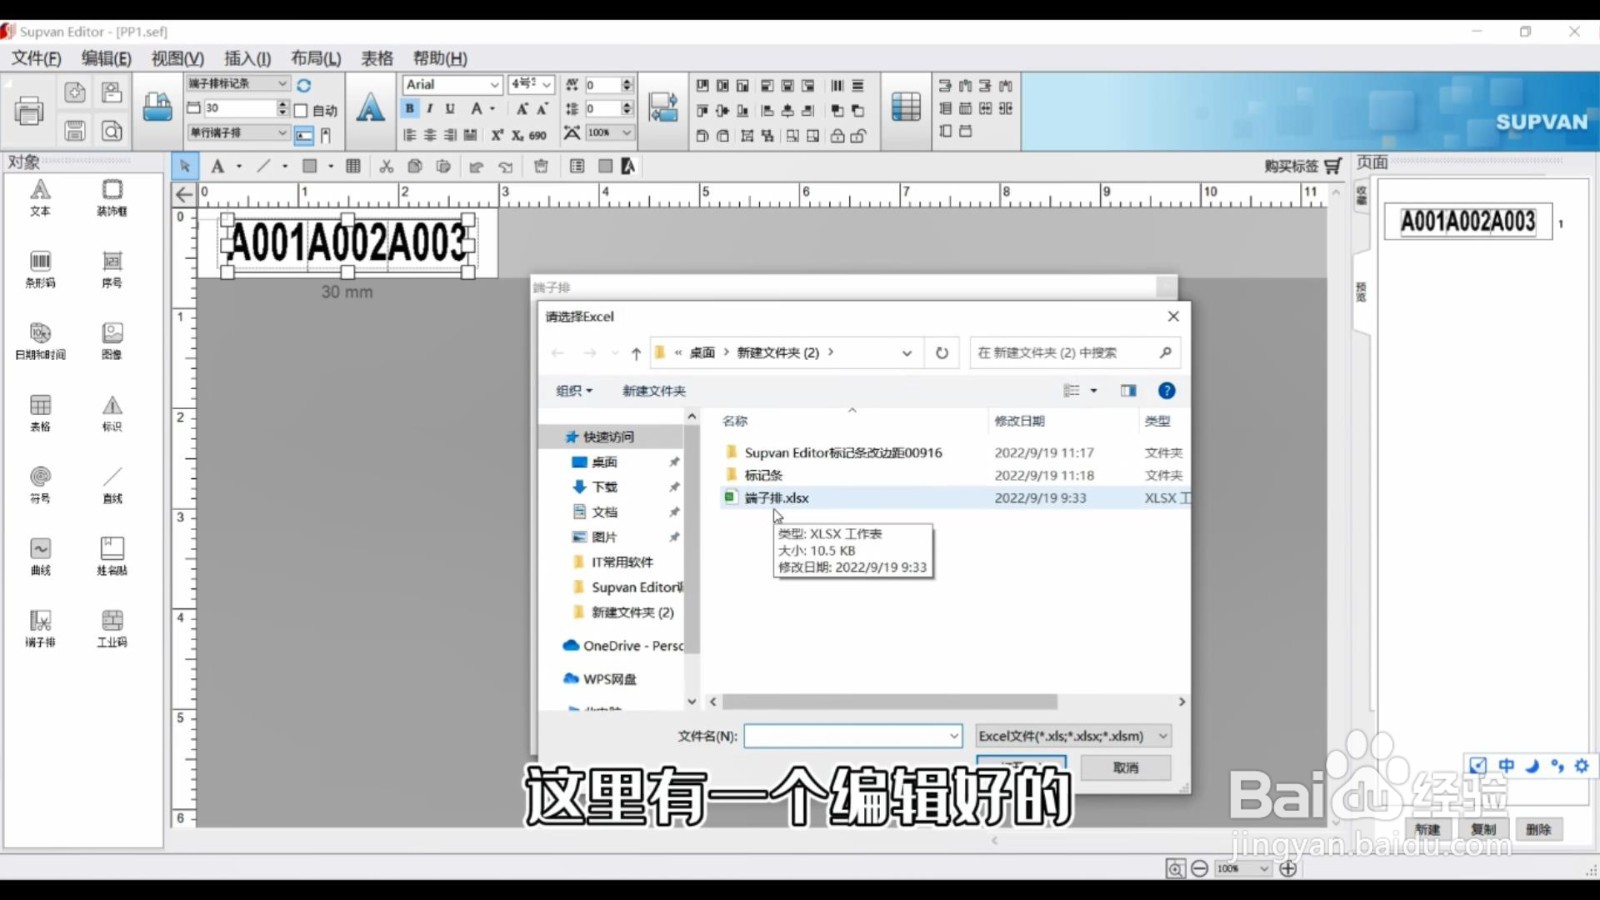Viewport: 1600px width, 900px height.
Task: Click the large text A icon
Action: tap(370, 108)
